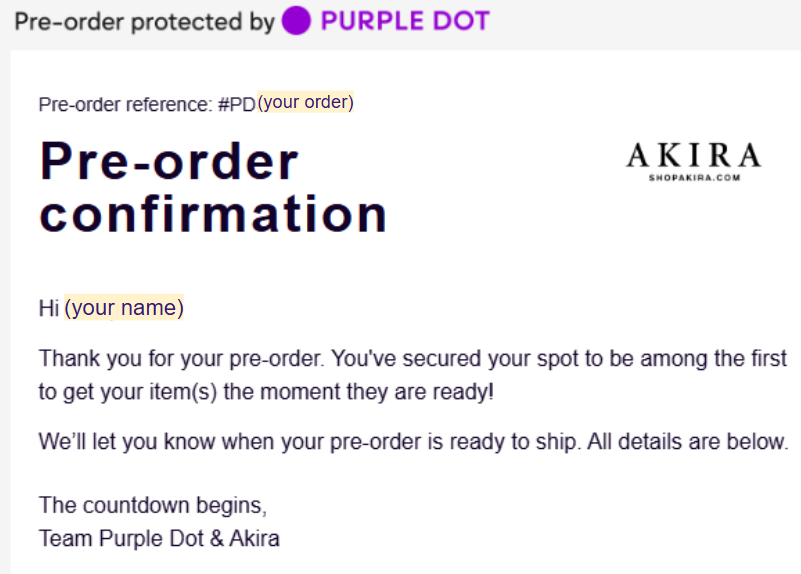Click the AKIRA logo

pyautogui.click(x=694, y=161)
